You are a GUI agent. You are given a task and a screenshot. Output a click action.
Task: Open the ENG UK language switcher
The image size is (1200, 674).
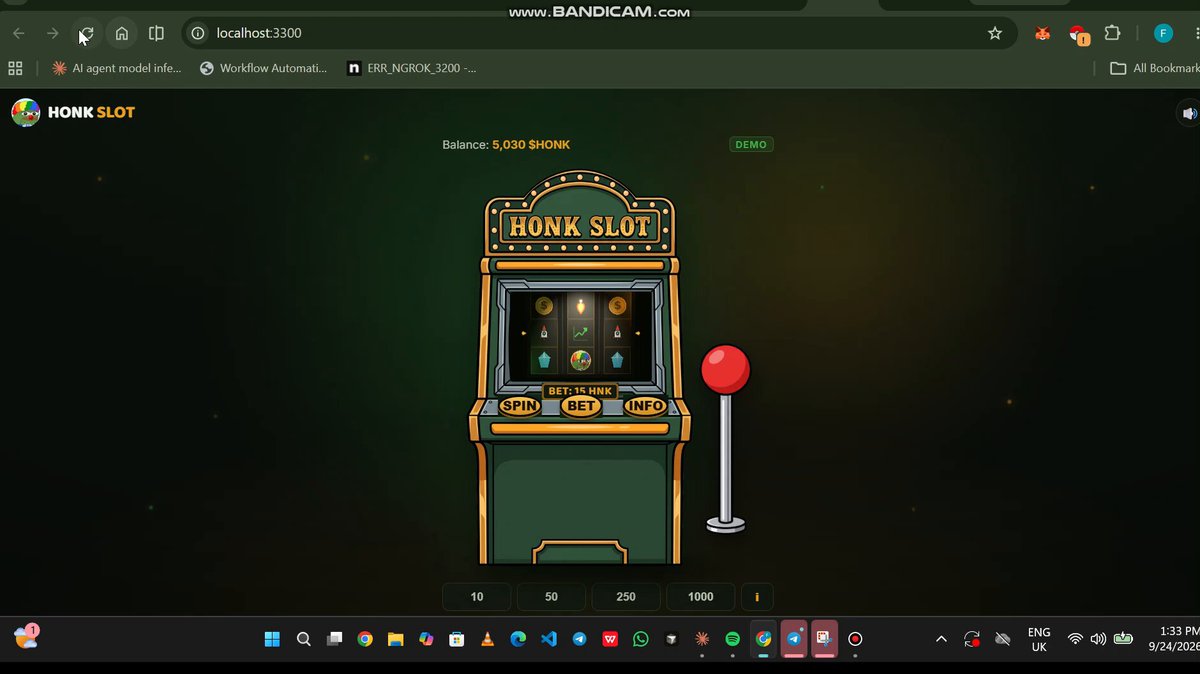[x=1039, y=639]
